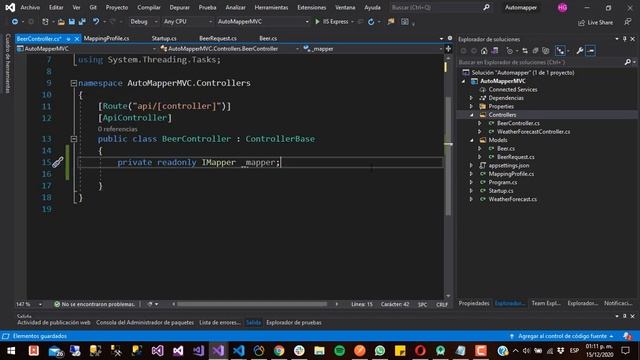Screen dimensions: 640x360
Task: Click the feedback icon next to Live Share
Action: click(x=628, y=22)
